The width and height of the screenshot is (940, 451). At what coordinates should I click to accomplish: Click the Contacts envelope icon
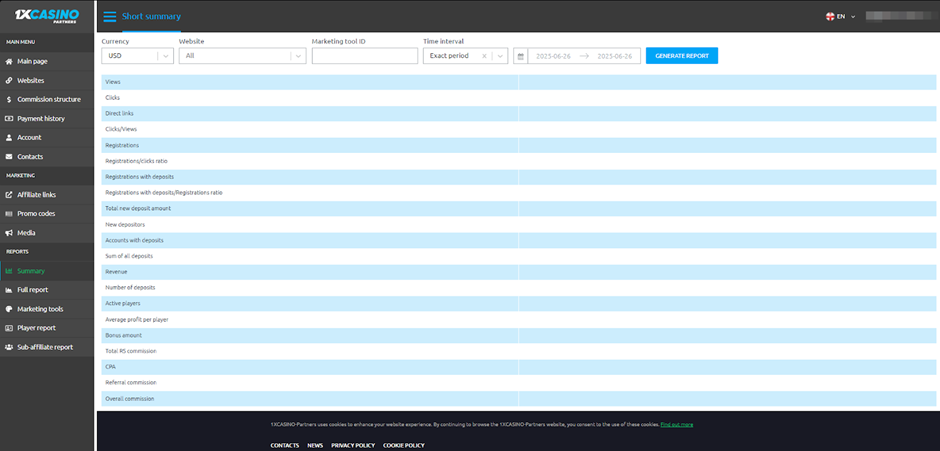tap(9, 157)
